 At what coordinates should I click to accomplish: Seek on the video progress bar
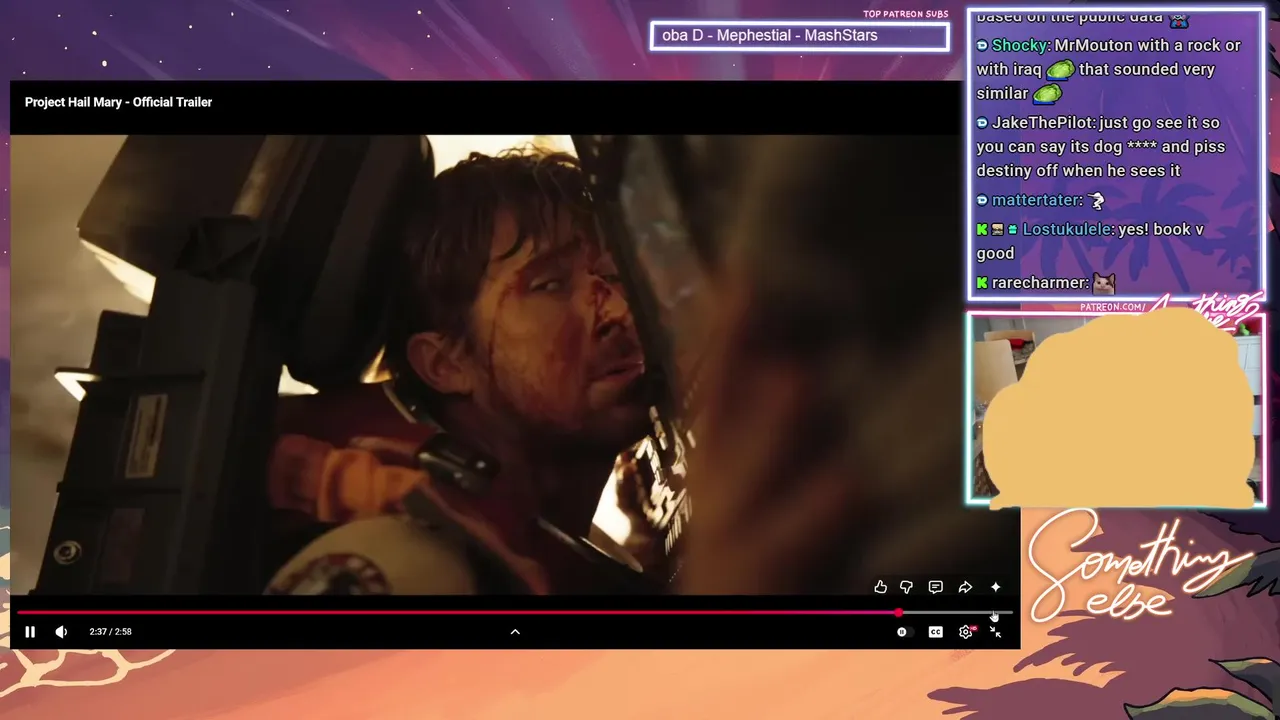click(x=515, y=613)
